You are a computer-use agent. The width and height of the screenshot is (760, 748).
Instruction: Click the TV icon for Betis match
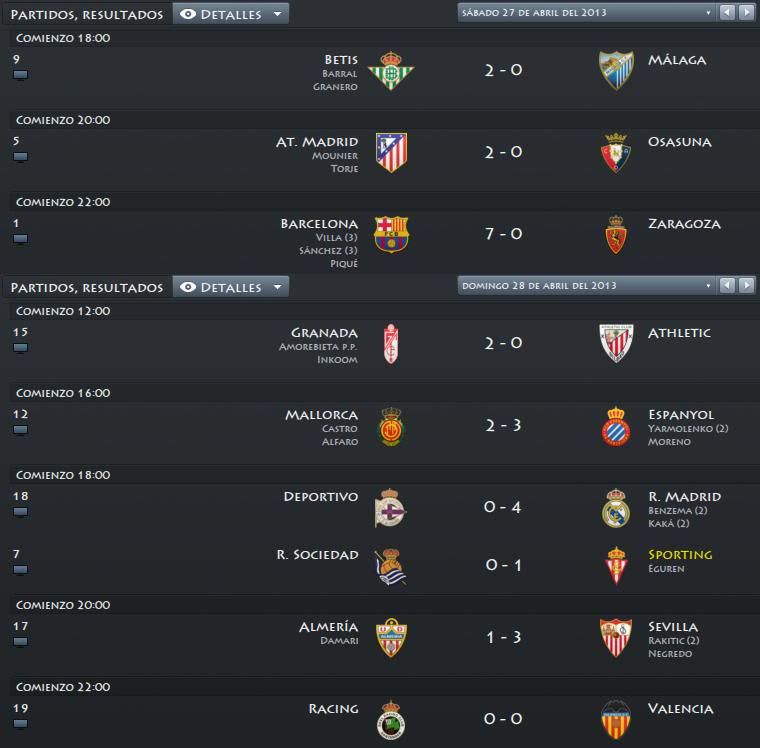click(20, 75)
